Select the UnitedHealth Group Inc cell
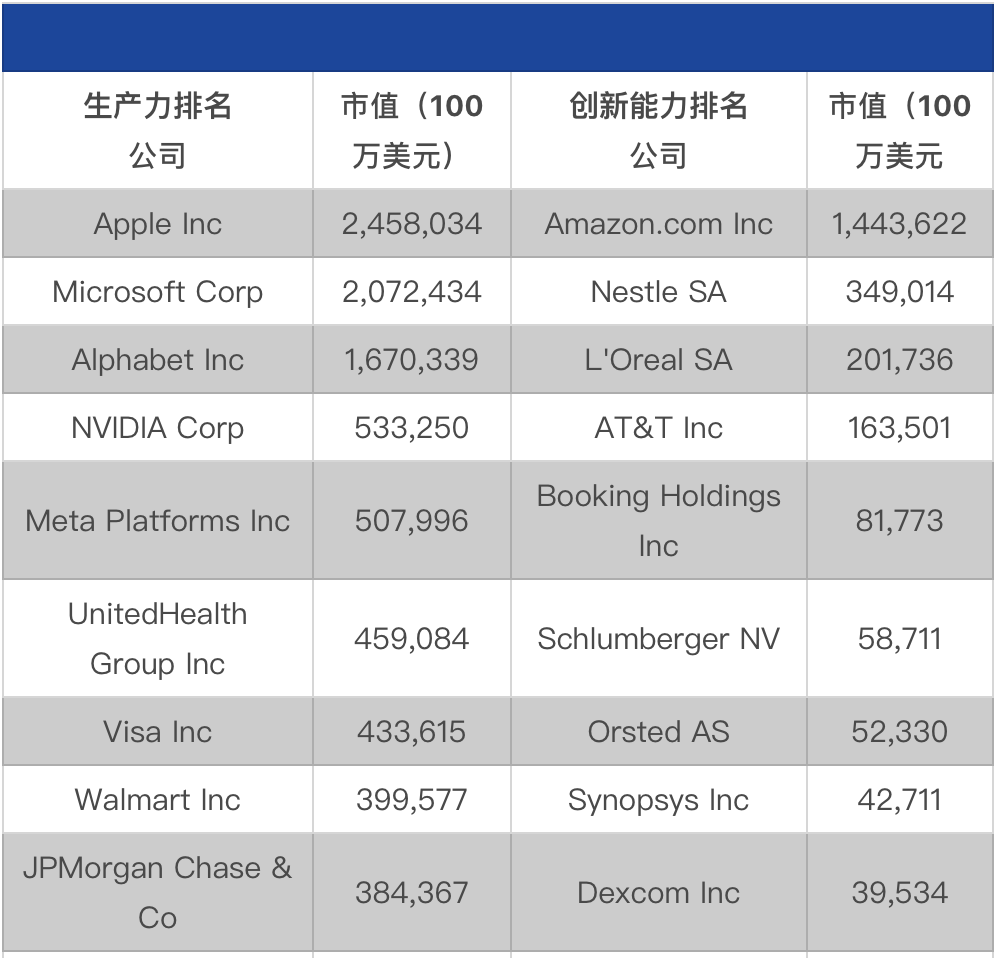Image resolution: width=996 pixels, height=958 pixels. [158, 639]
